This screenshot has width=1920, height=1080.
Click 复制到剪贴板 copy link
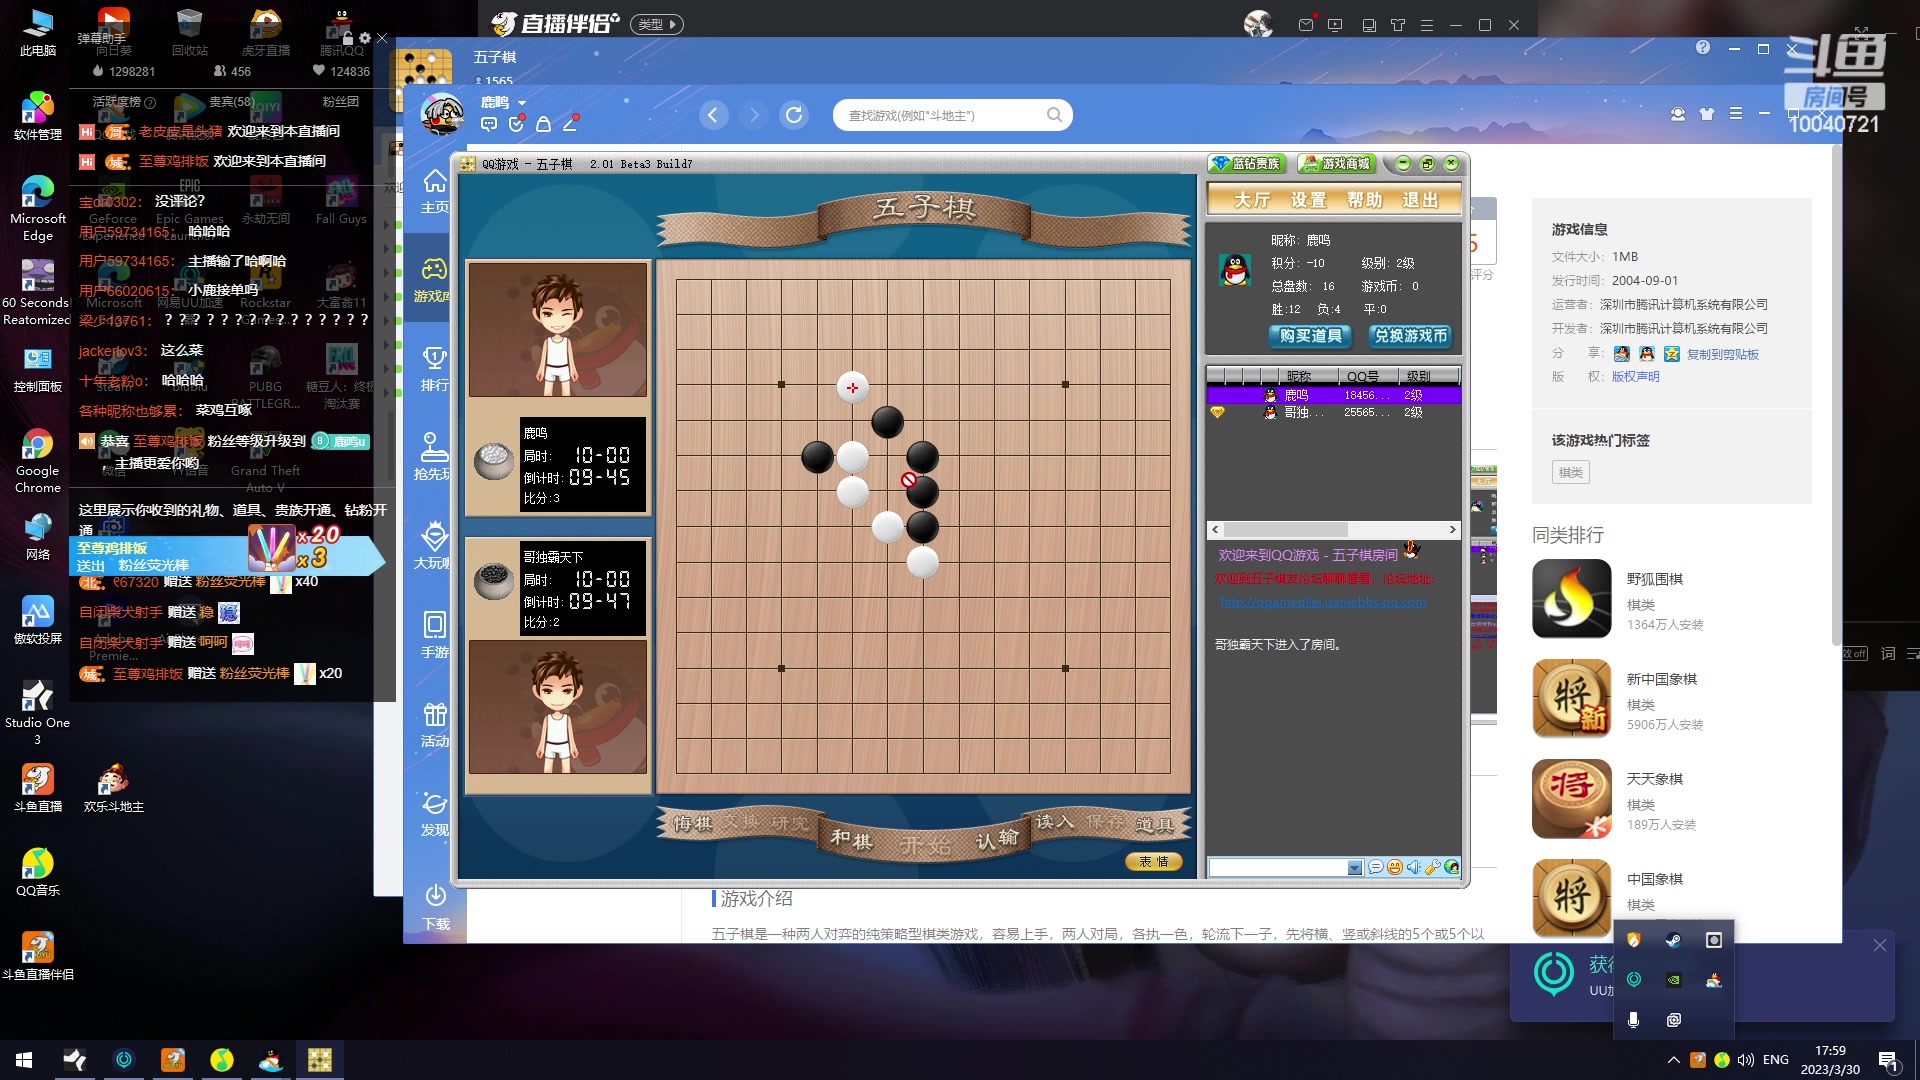[1722, 354]
